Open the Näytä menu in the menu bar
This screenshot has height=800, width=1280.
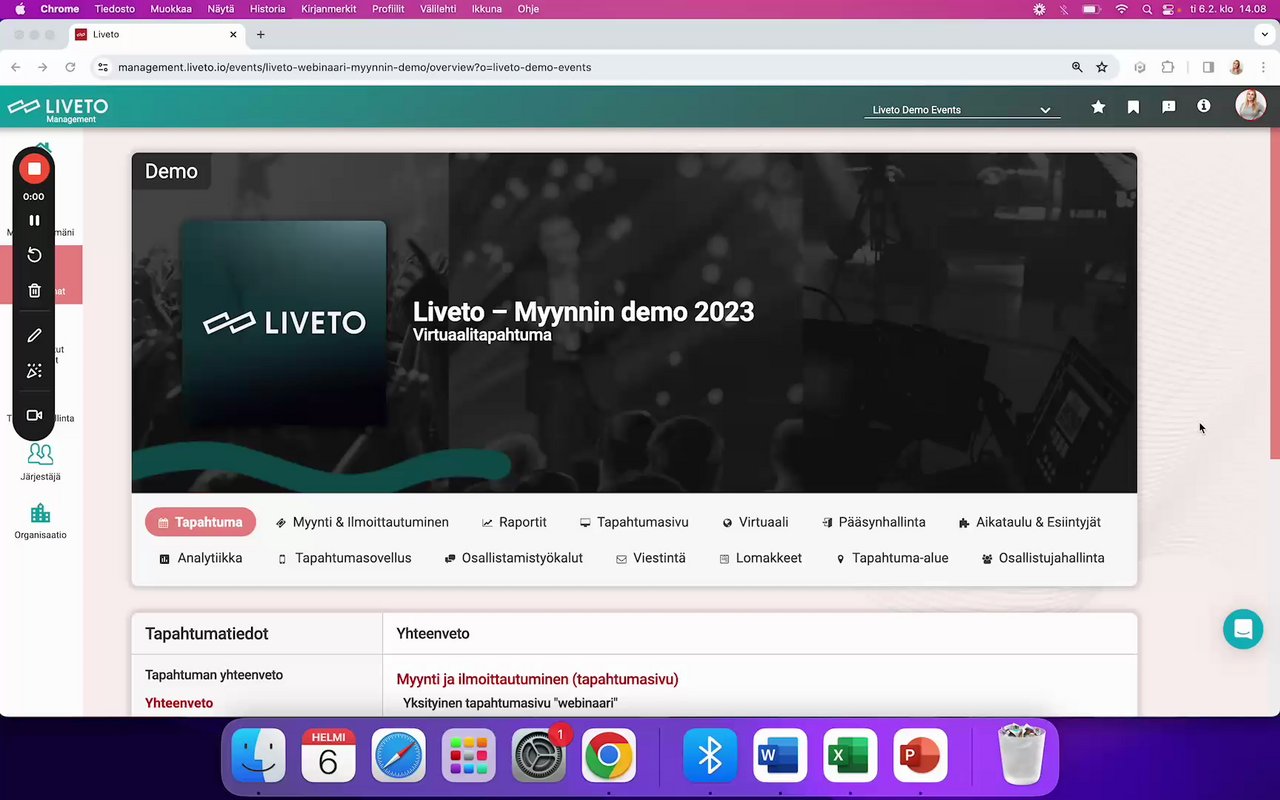[x=221, y=9]
